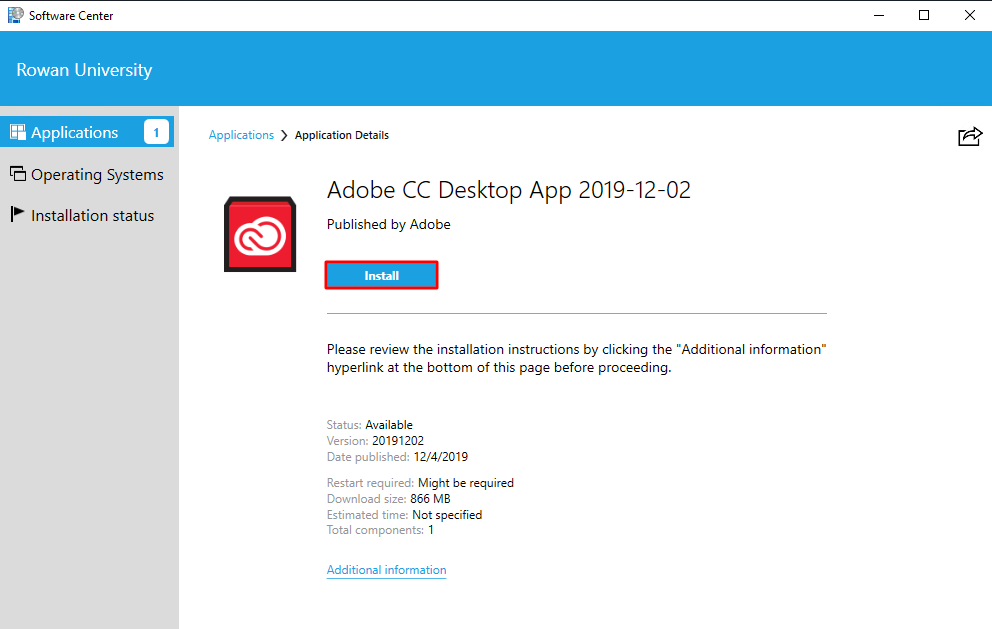Select the Application Details breadcrumb text

pyautogui.click(x=342, y=135)
